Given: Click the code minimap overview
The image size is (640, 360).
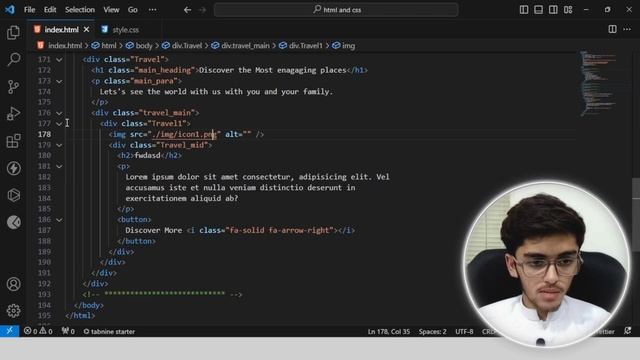Looking at the screenshot, I should tap(598, 84).
